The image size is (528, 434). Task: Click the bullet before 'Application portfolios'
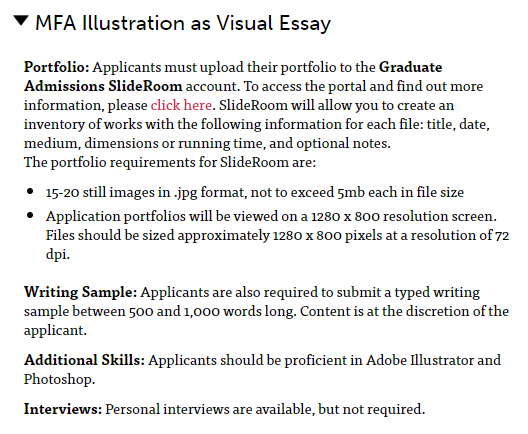pos(30,215)
